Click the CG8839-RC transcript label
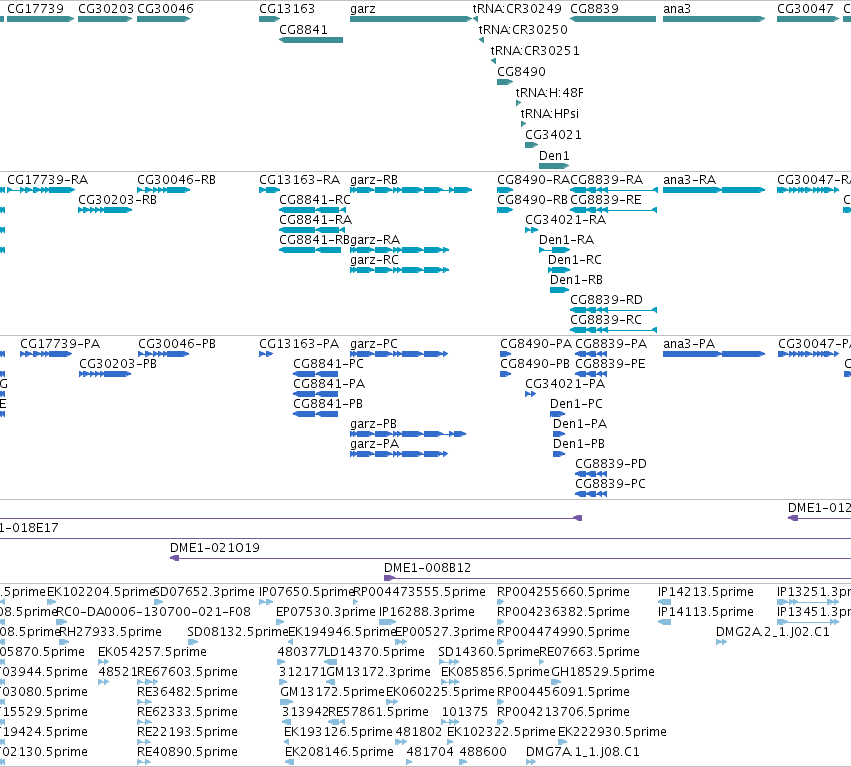 click(x=606, y=320)
